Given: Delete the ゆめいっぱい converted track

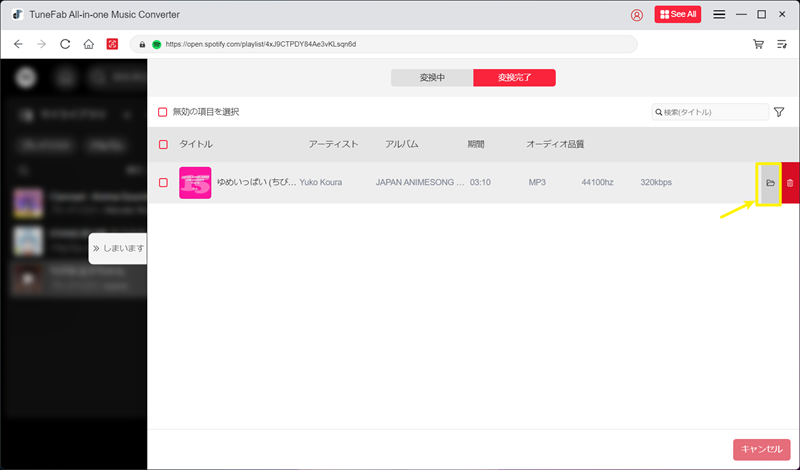Looking at the screenshot, I should pyautogui.click(x=790, y=183).
